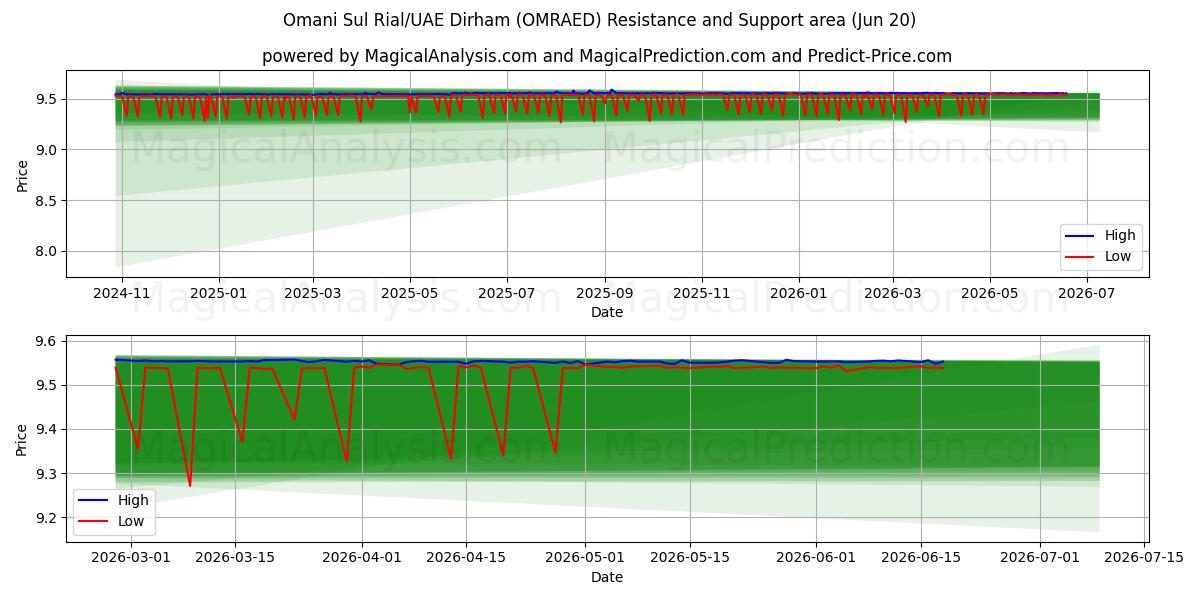Click the '2026-07-01' date tick label

point(1041,558)
